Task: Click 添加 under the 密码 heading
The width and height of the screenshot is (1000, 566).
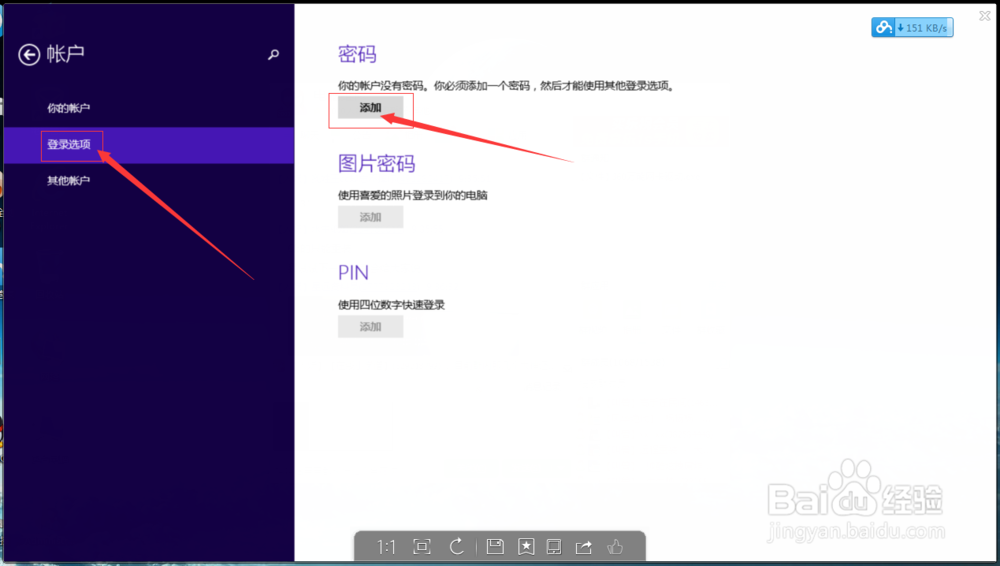Action: (x=371, y=107)
